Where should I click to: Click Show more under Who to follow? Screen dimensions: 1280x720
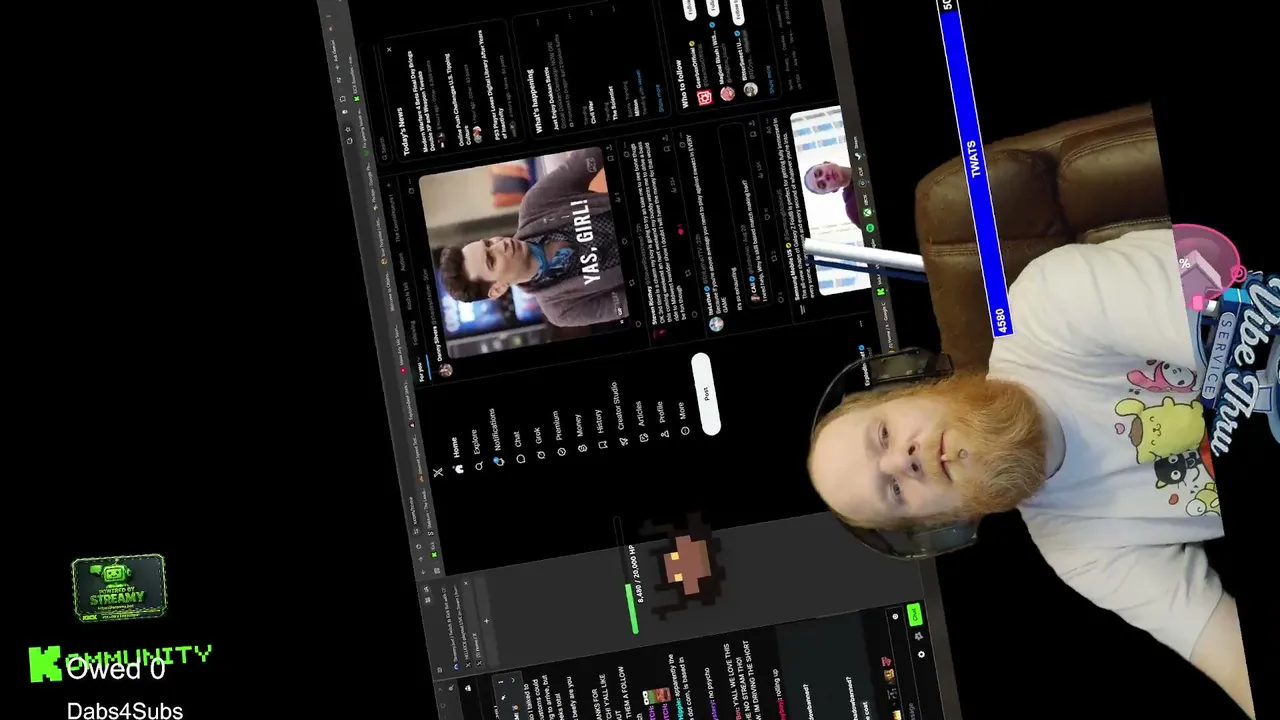[x=769, y=80]
